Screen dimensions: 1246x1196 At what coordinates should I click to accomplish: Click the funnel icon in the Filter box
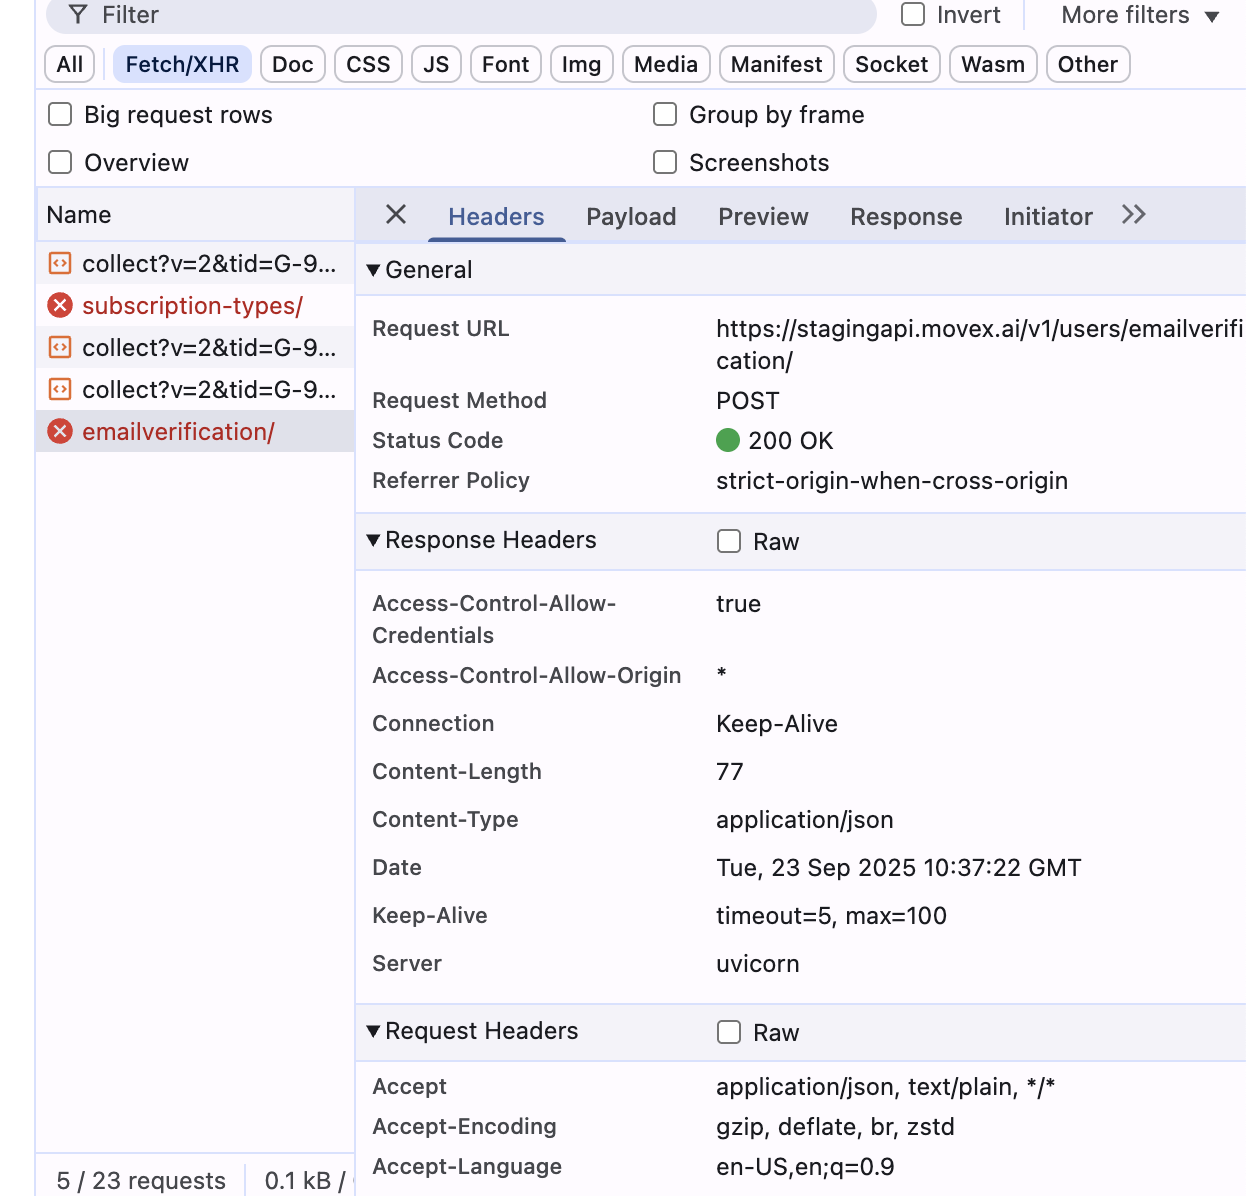[x=78, y=15]
